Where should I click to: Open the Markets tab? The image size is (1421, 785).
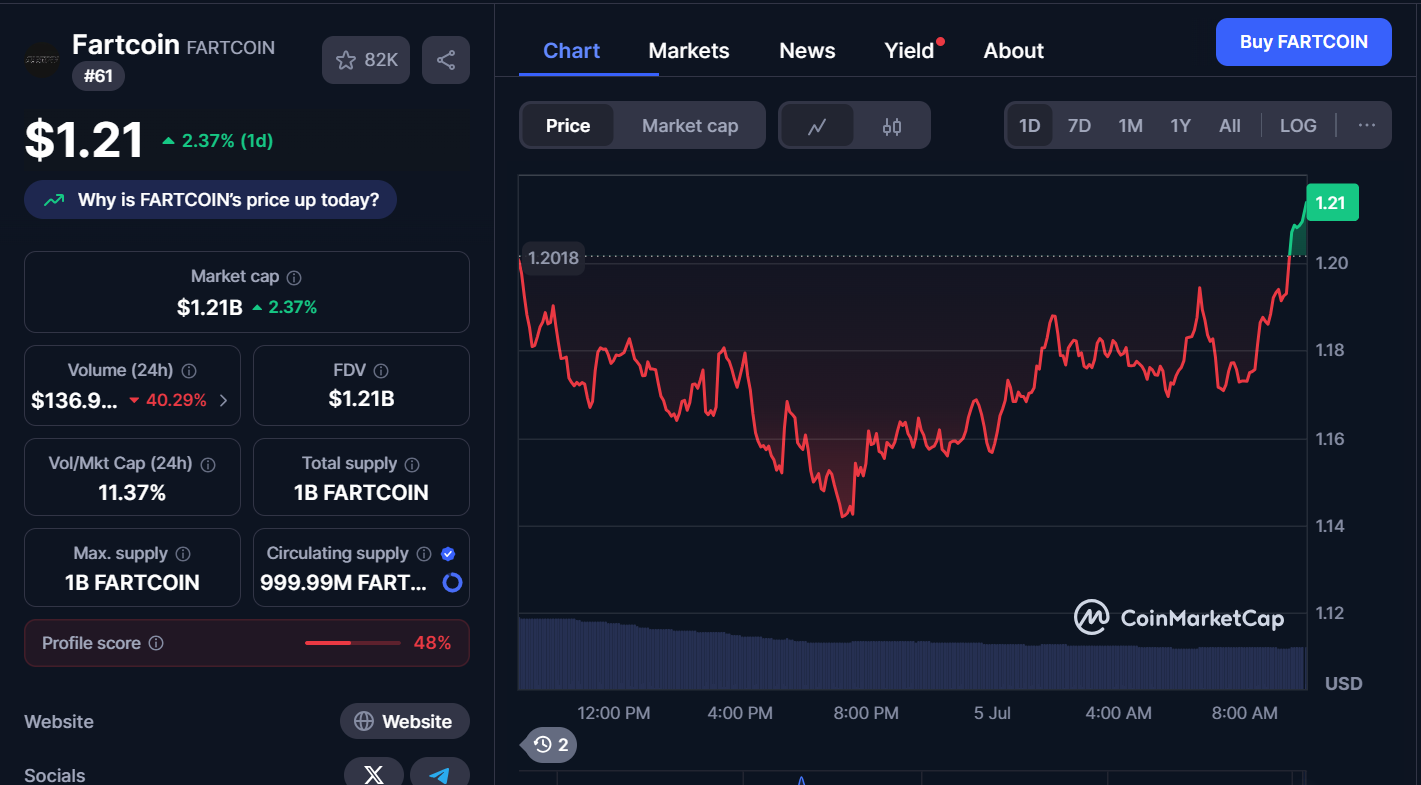coord(689,51)
